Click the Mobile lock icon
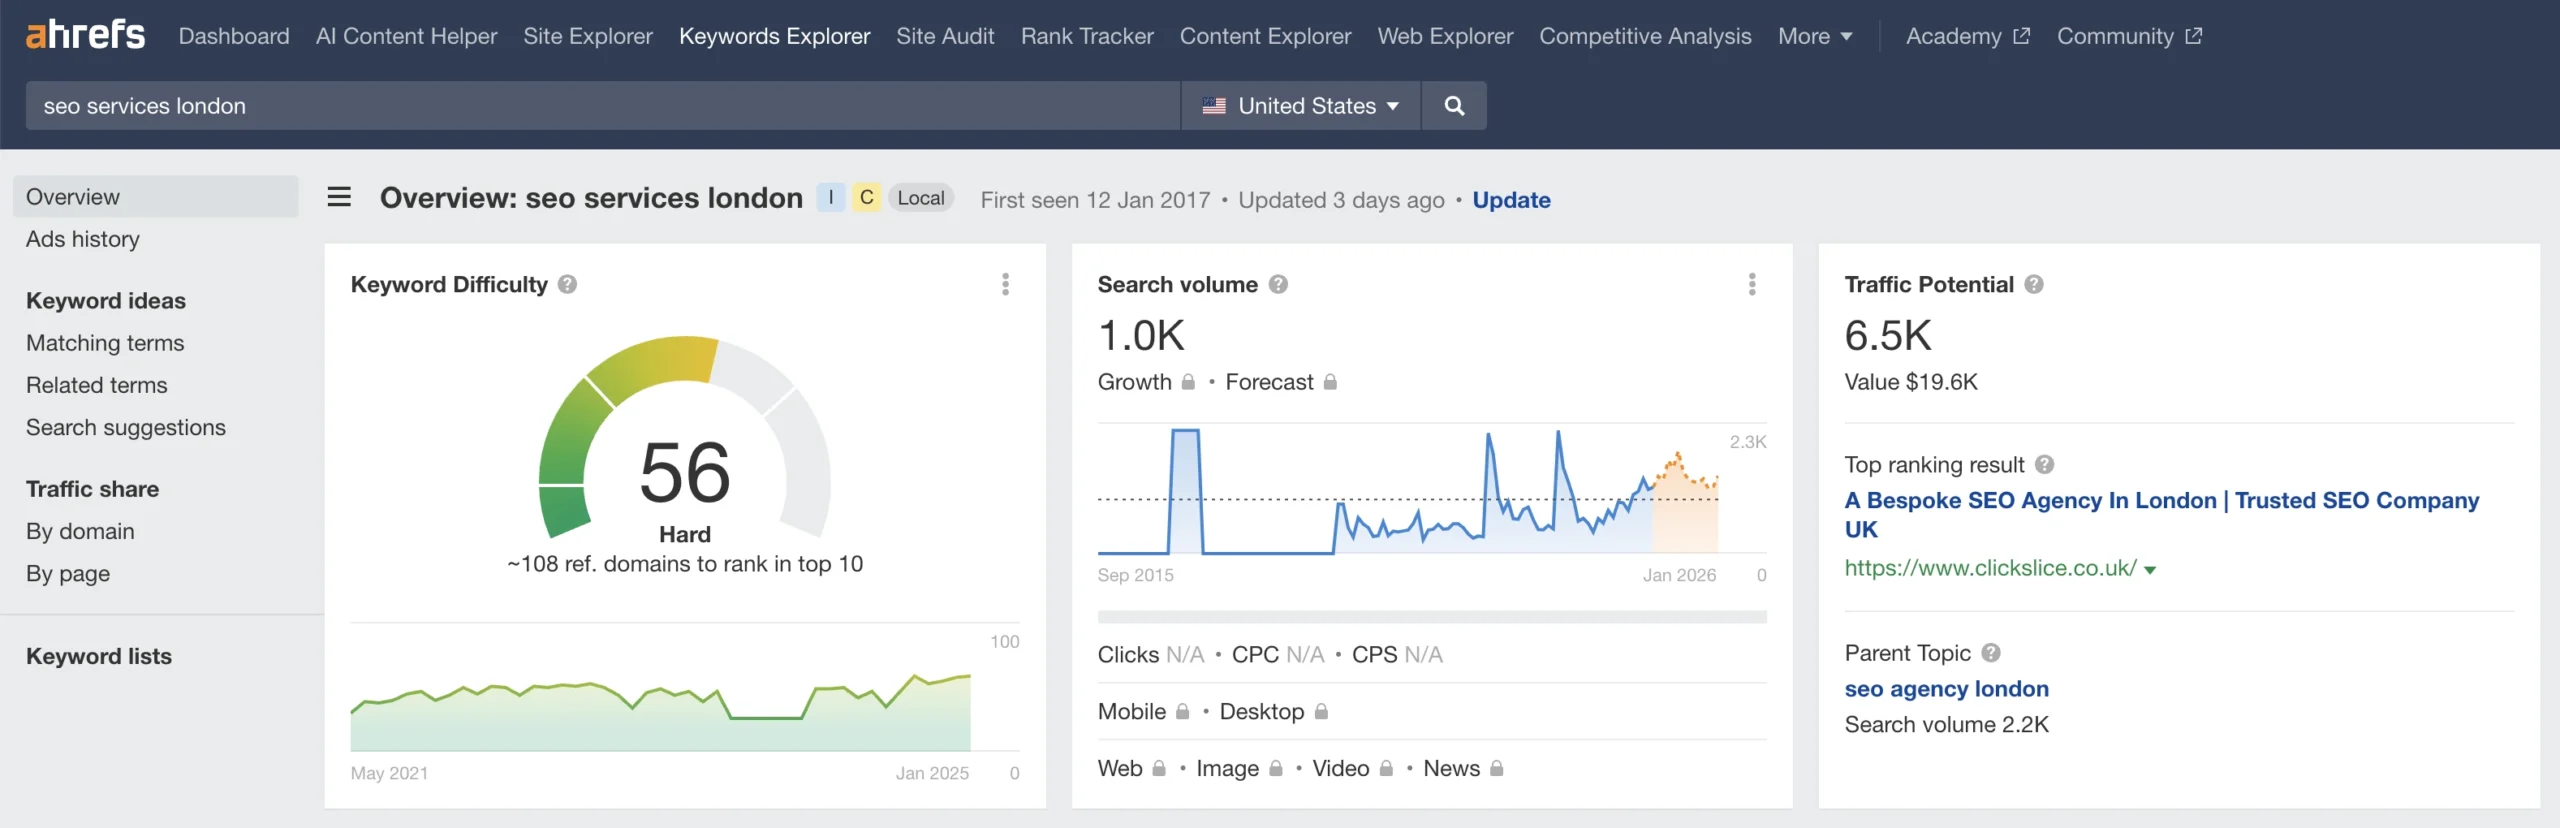This screenshot has width=2560, height=828. tap(1182, 712)
